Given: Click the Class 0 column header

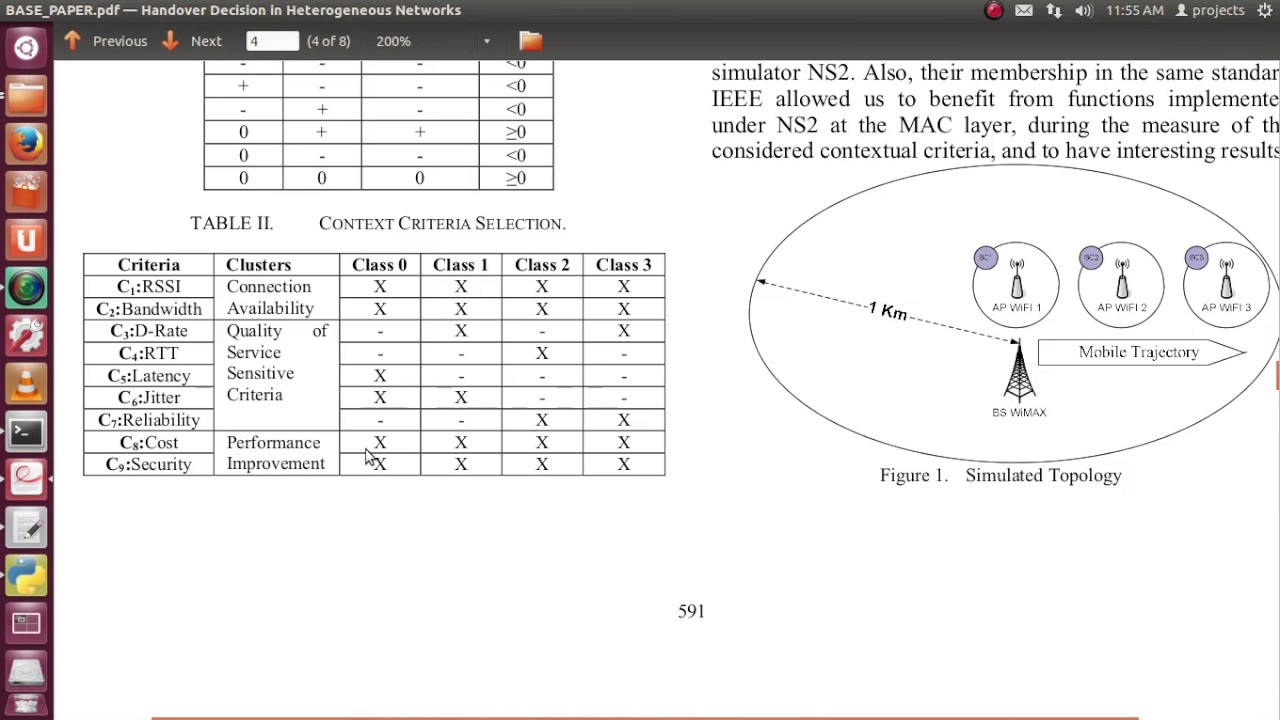Looking at the screenshot, I should tap(379, 265).
